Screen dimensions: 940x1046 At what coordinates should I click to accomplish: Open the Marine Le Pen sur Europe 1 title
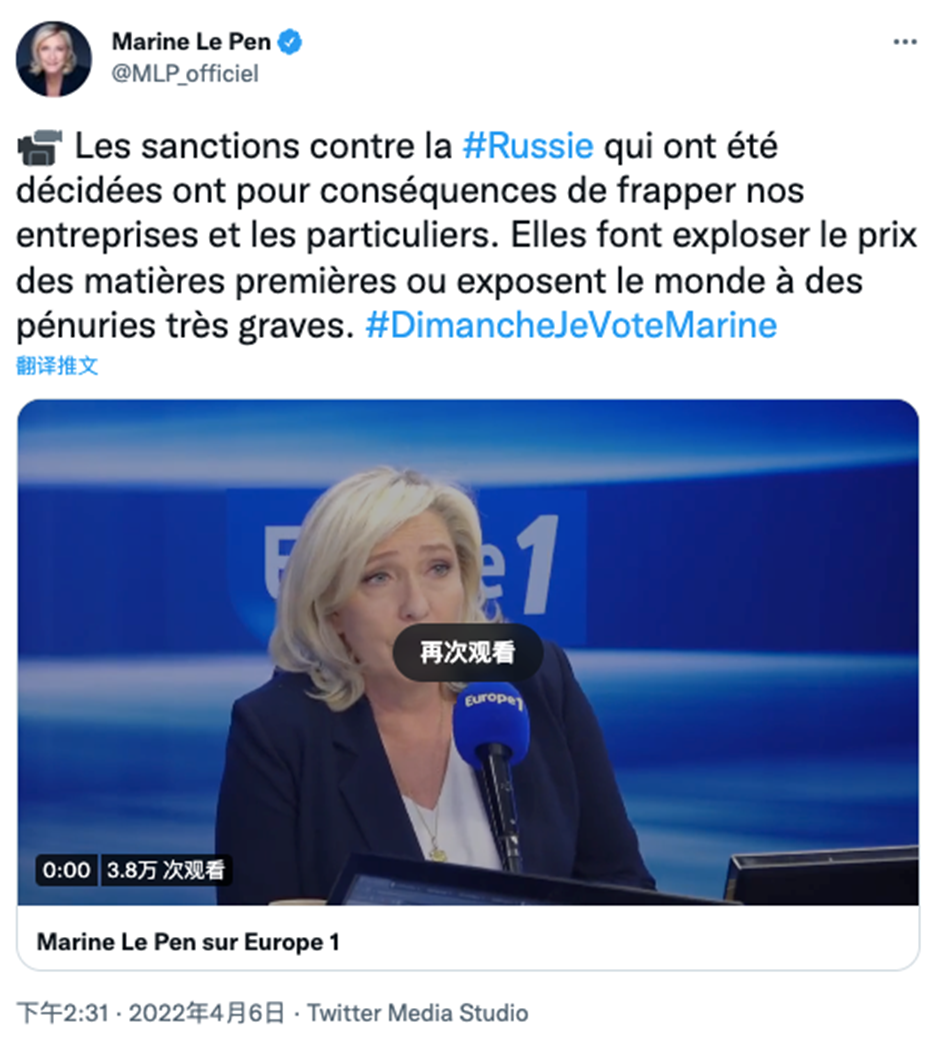(x=188, y=942)
